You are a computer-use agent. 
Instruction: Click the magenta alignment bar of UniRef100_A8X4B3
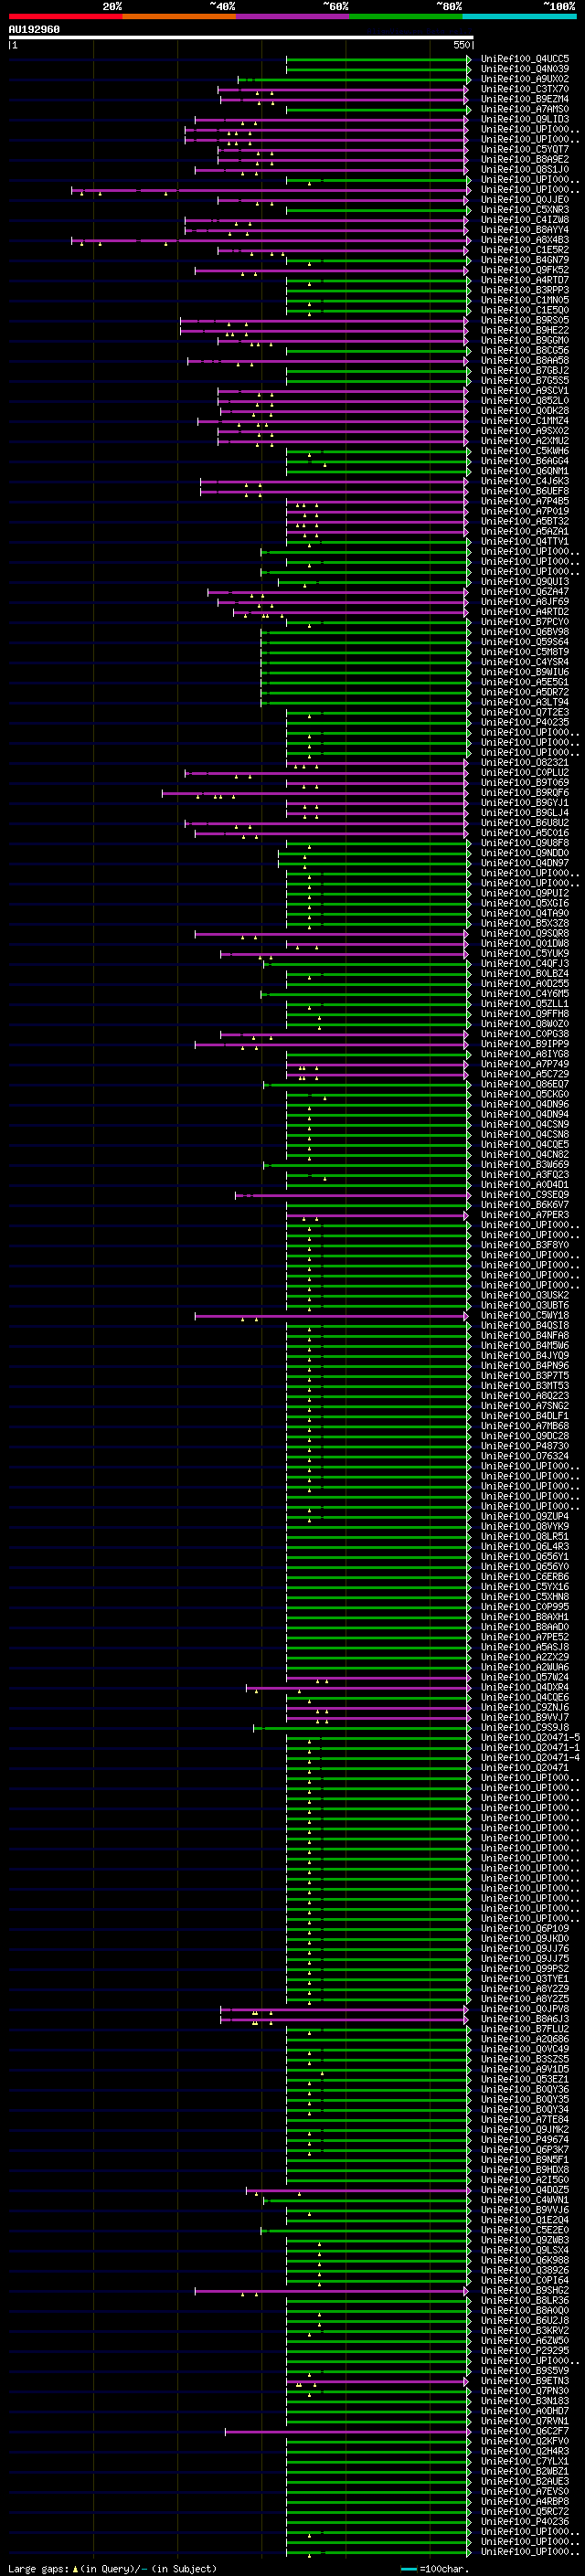269,240
